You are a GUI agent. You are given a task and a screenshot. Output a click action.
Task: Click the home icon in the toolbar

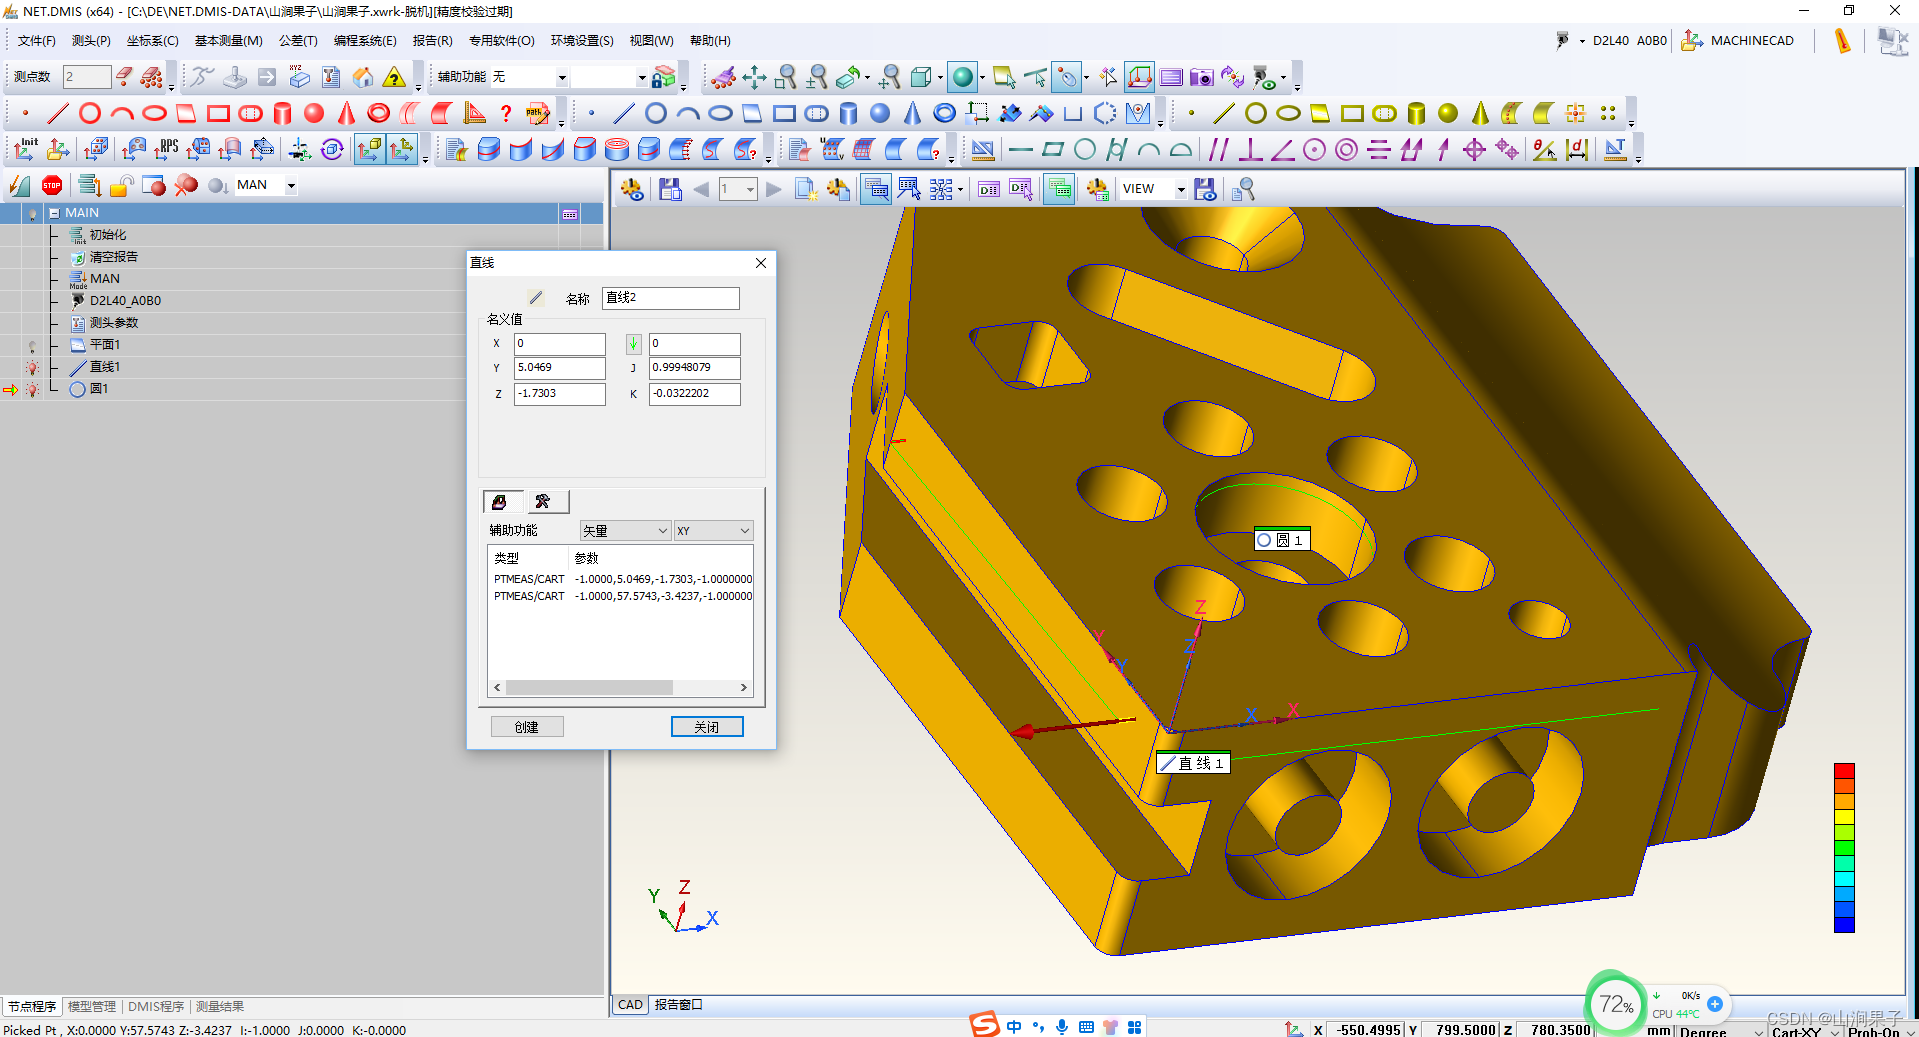(363, 77)
